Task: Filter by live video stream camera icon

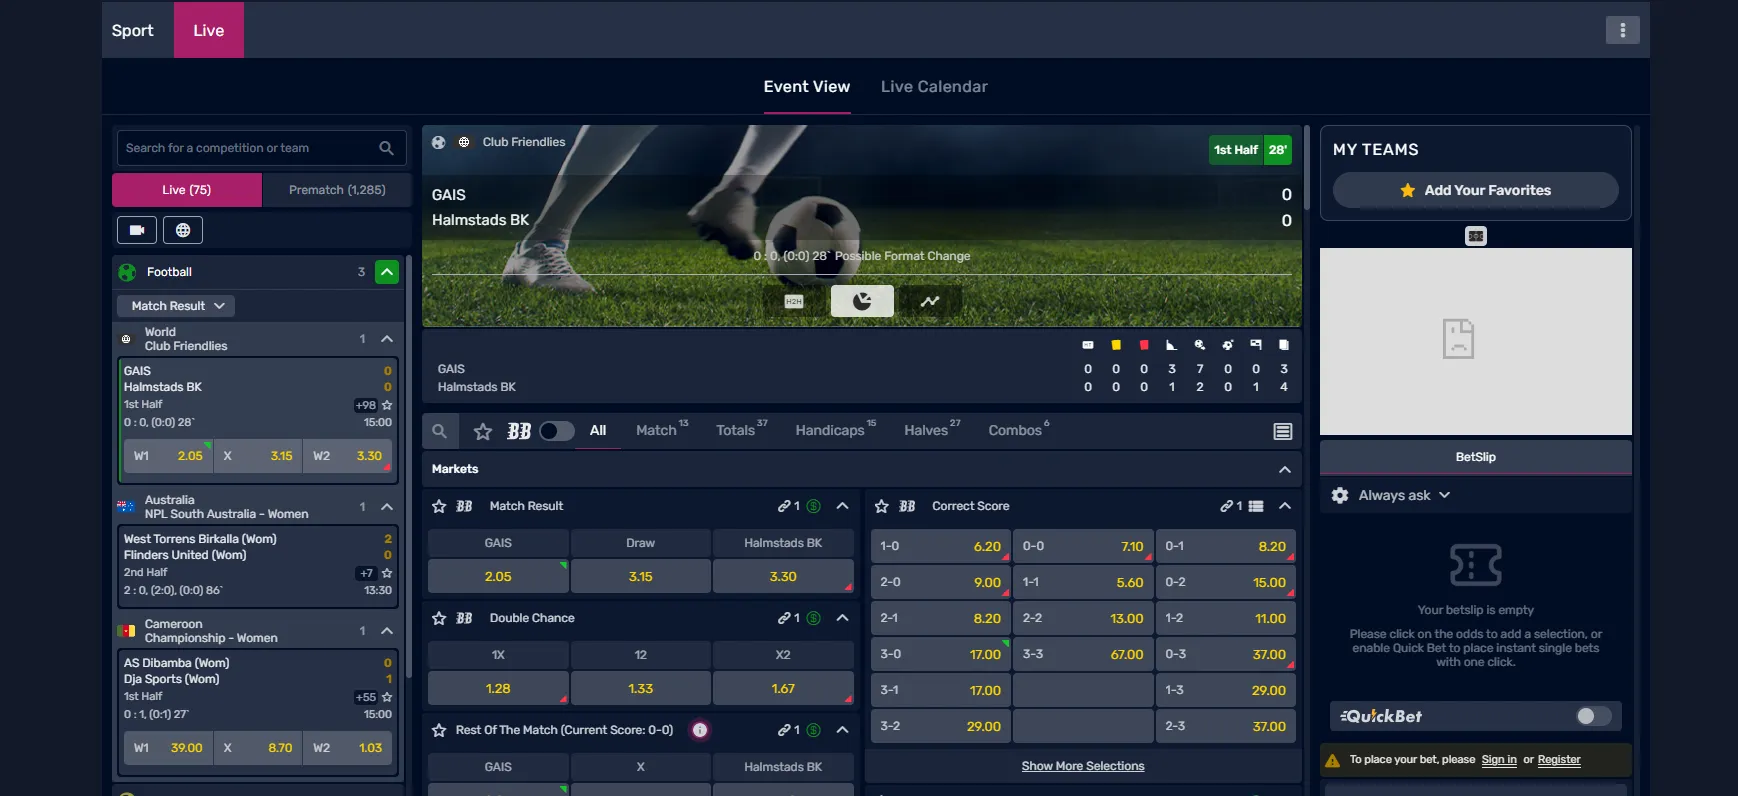Action: pyautogui.click(x=137, y=230)
